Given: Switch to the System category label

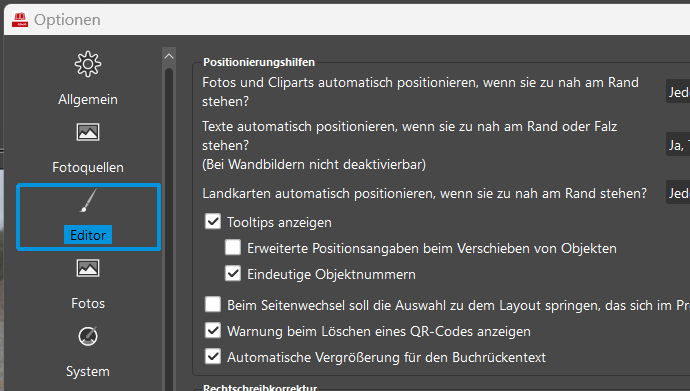Looking at the screenshot, I should click(x=88, y=371).
